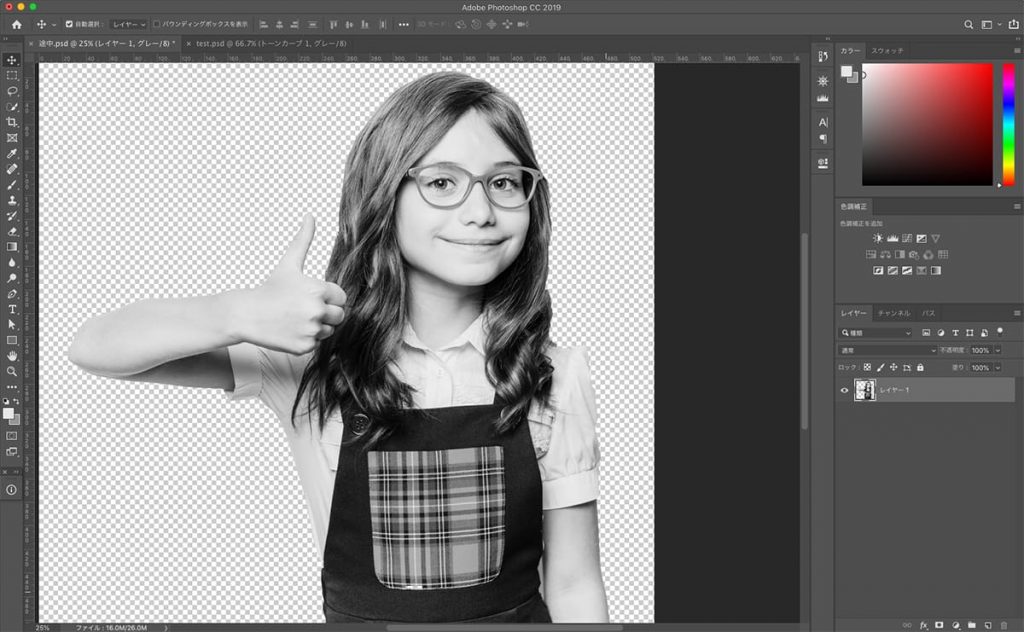The height and width of the screenshot is (632, 1024).
Task: Switch to the チャンネル tab
Action: coord(893,313)
